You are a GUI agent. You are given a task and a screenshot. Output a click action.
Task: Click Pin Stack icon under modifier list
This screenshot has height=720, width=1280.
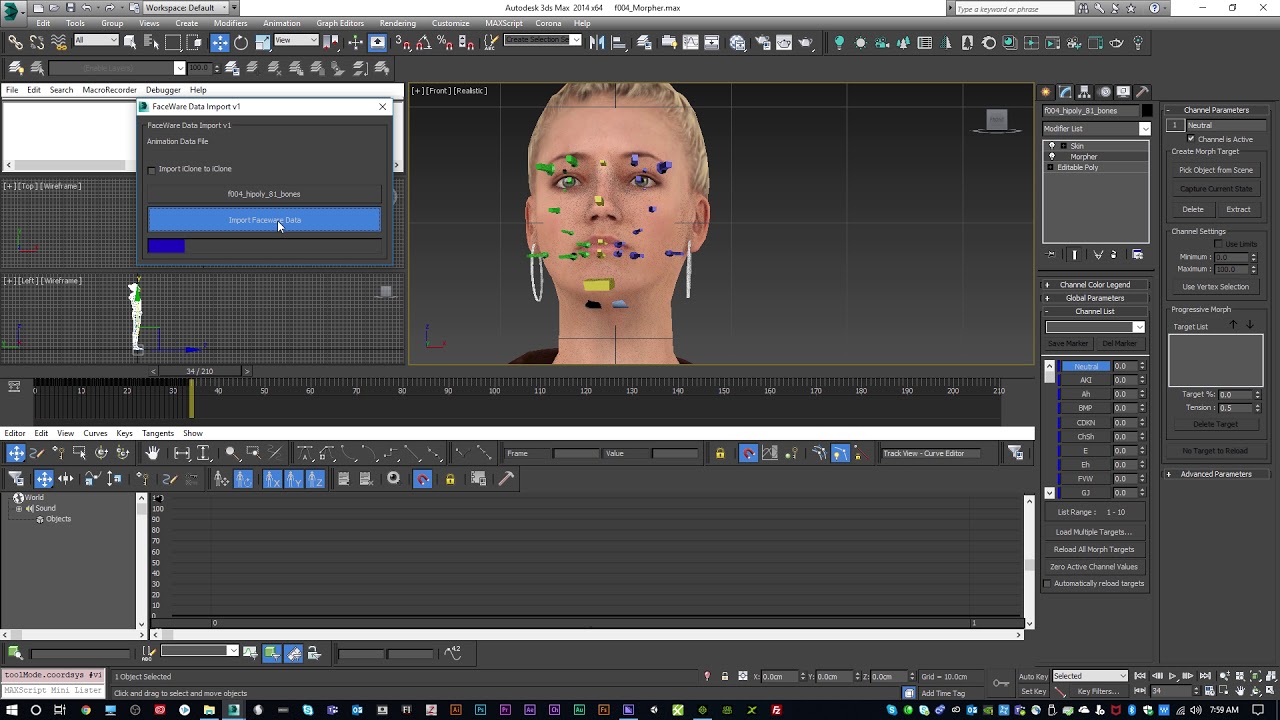click(x=1052, y=255)
